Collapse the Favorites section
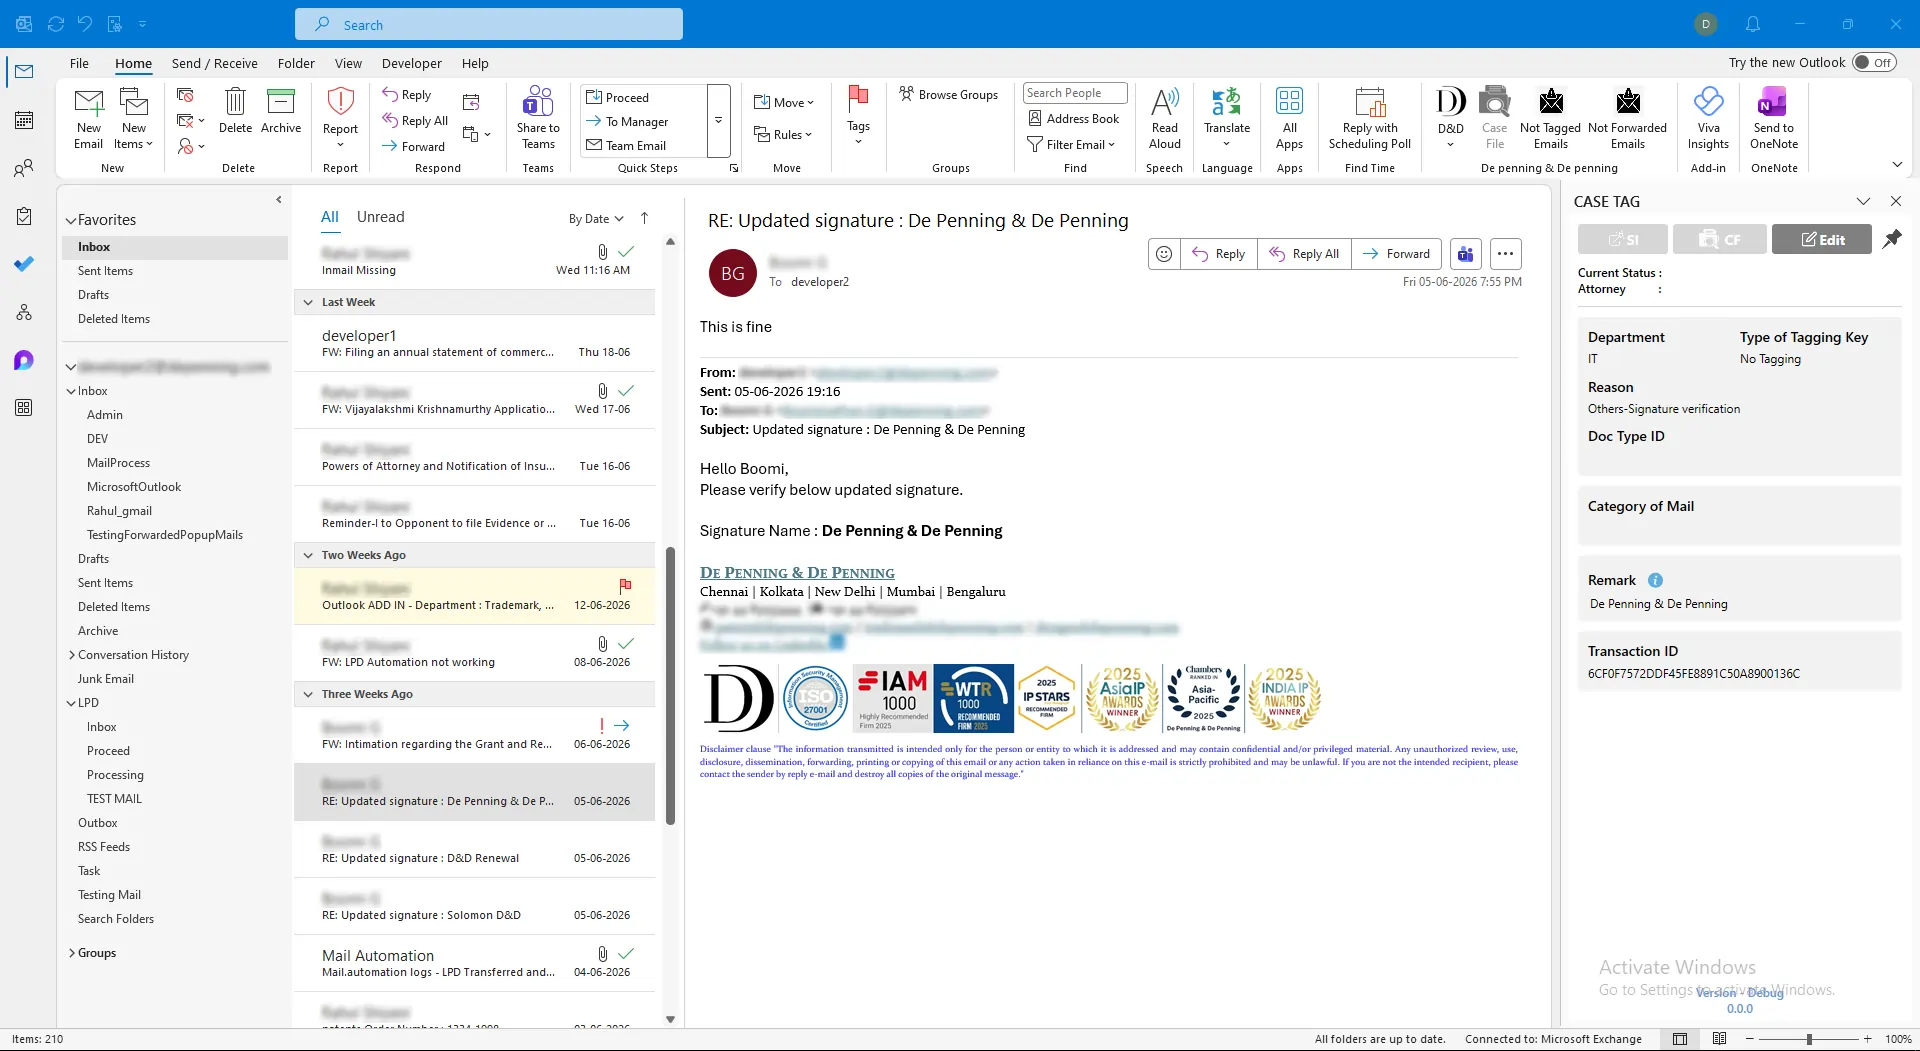The width and height of the screenshot is (1920, 1051). click(71, 220)
